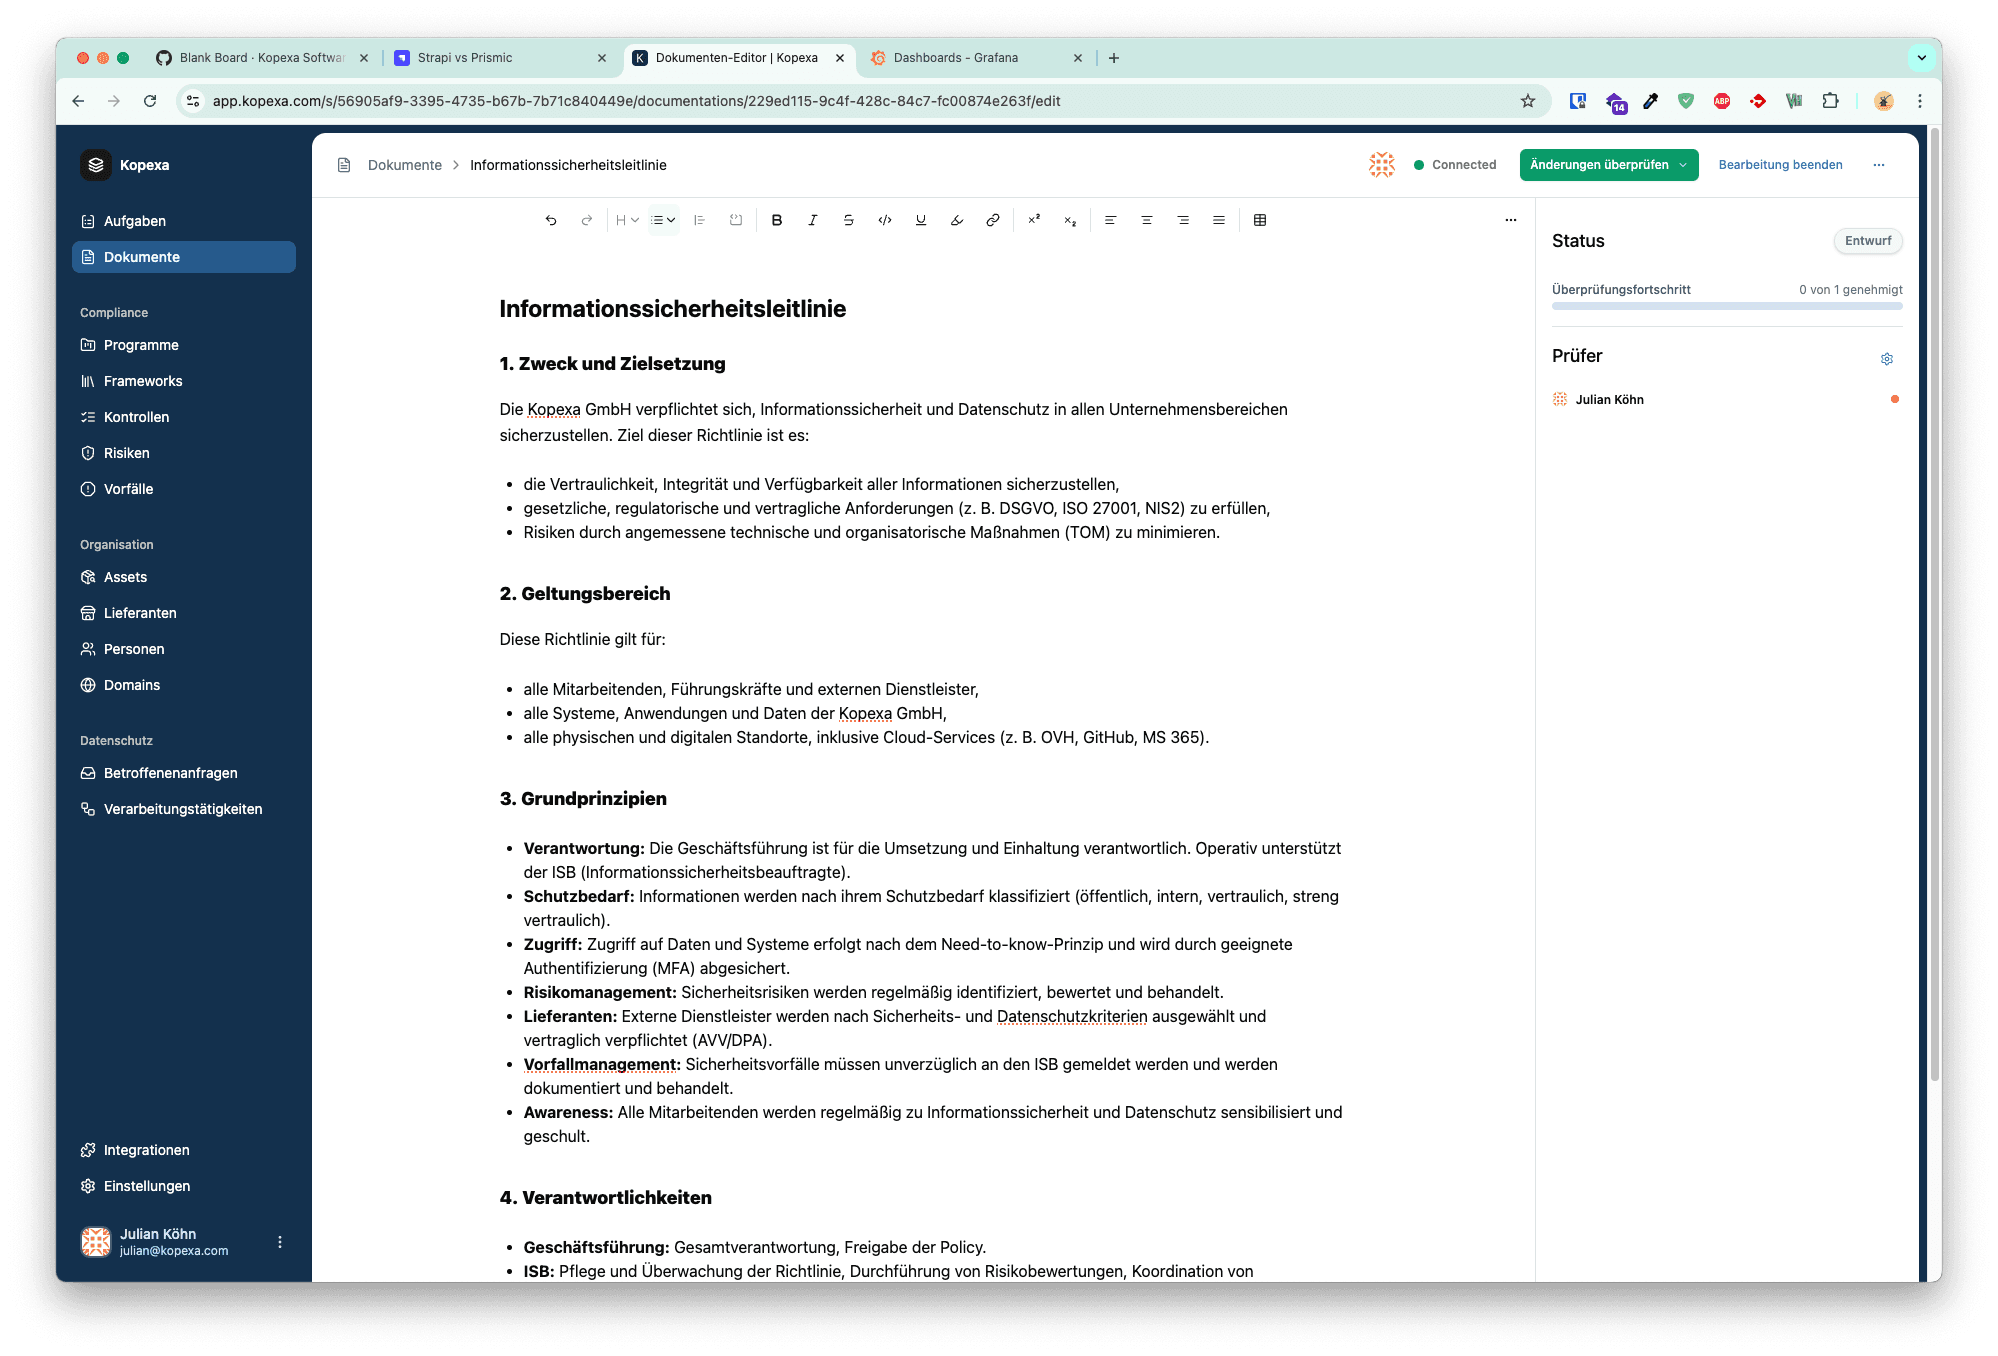Expand the list type dropdown
This screenshot has width=1998, height=1356.
click(x=662, y=220)
